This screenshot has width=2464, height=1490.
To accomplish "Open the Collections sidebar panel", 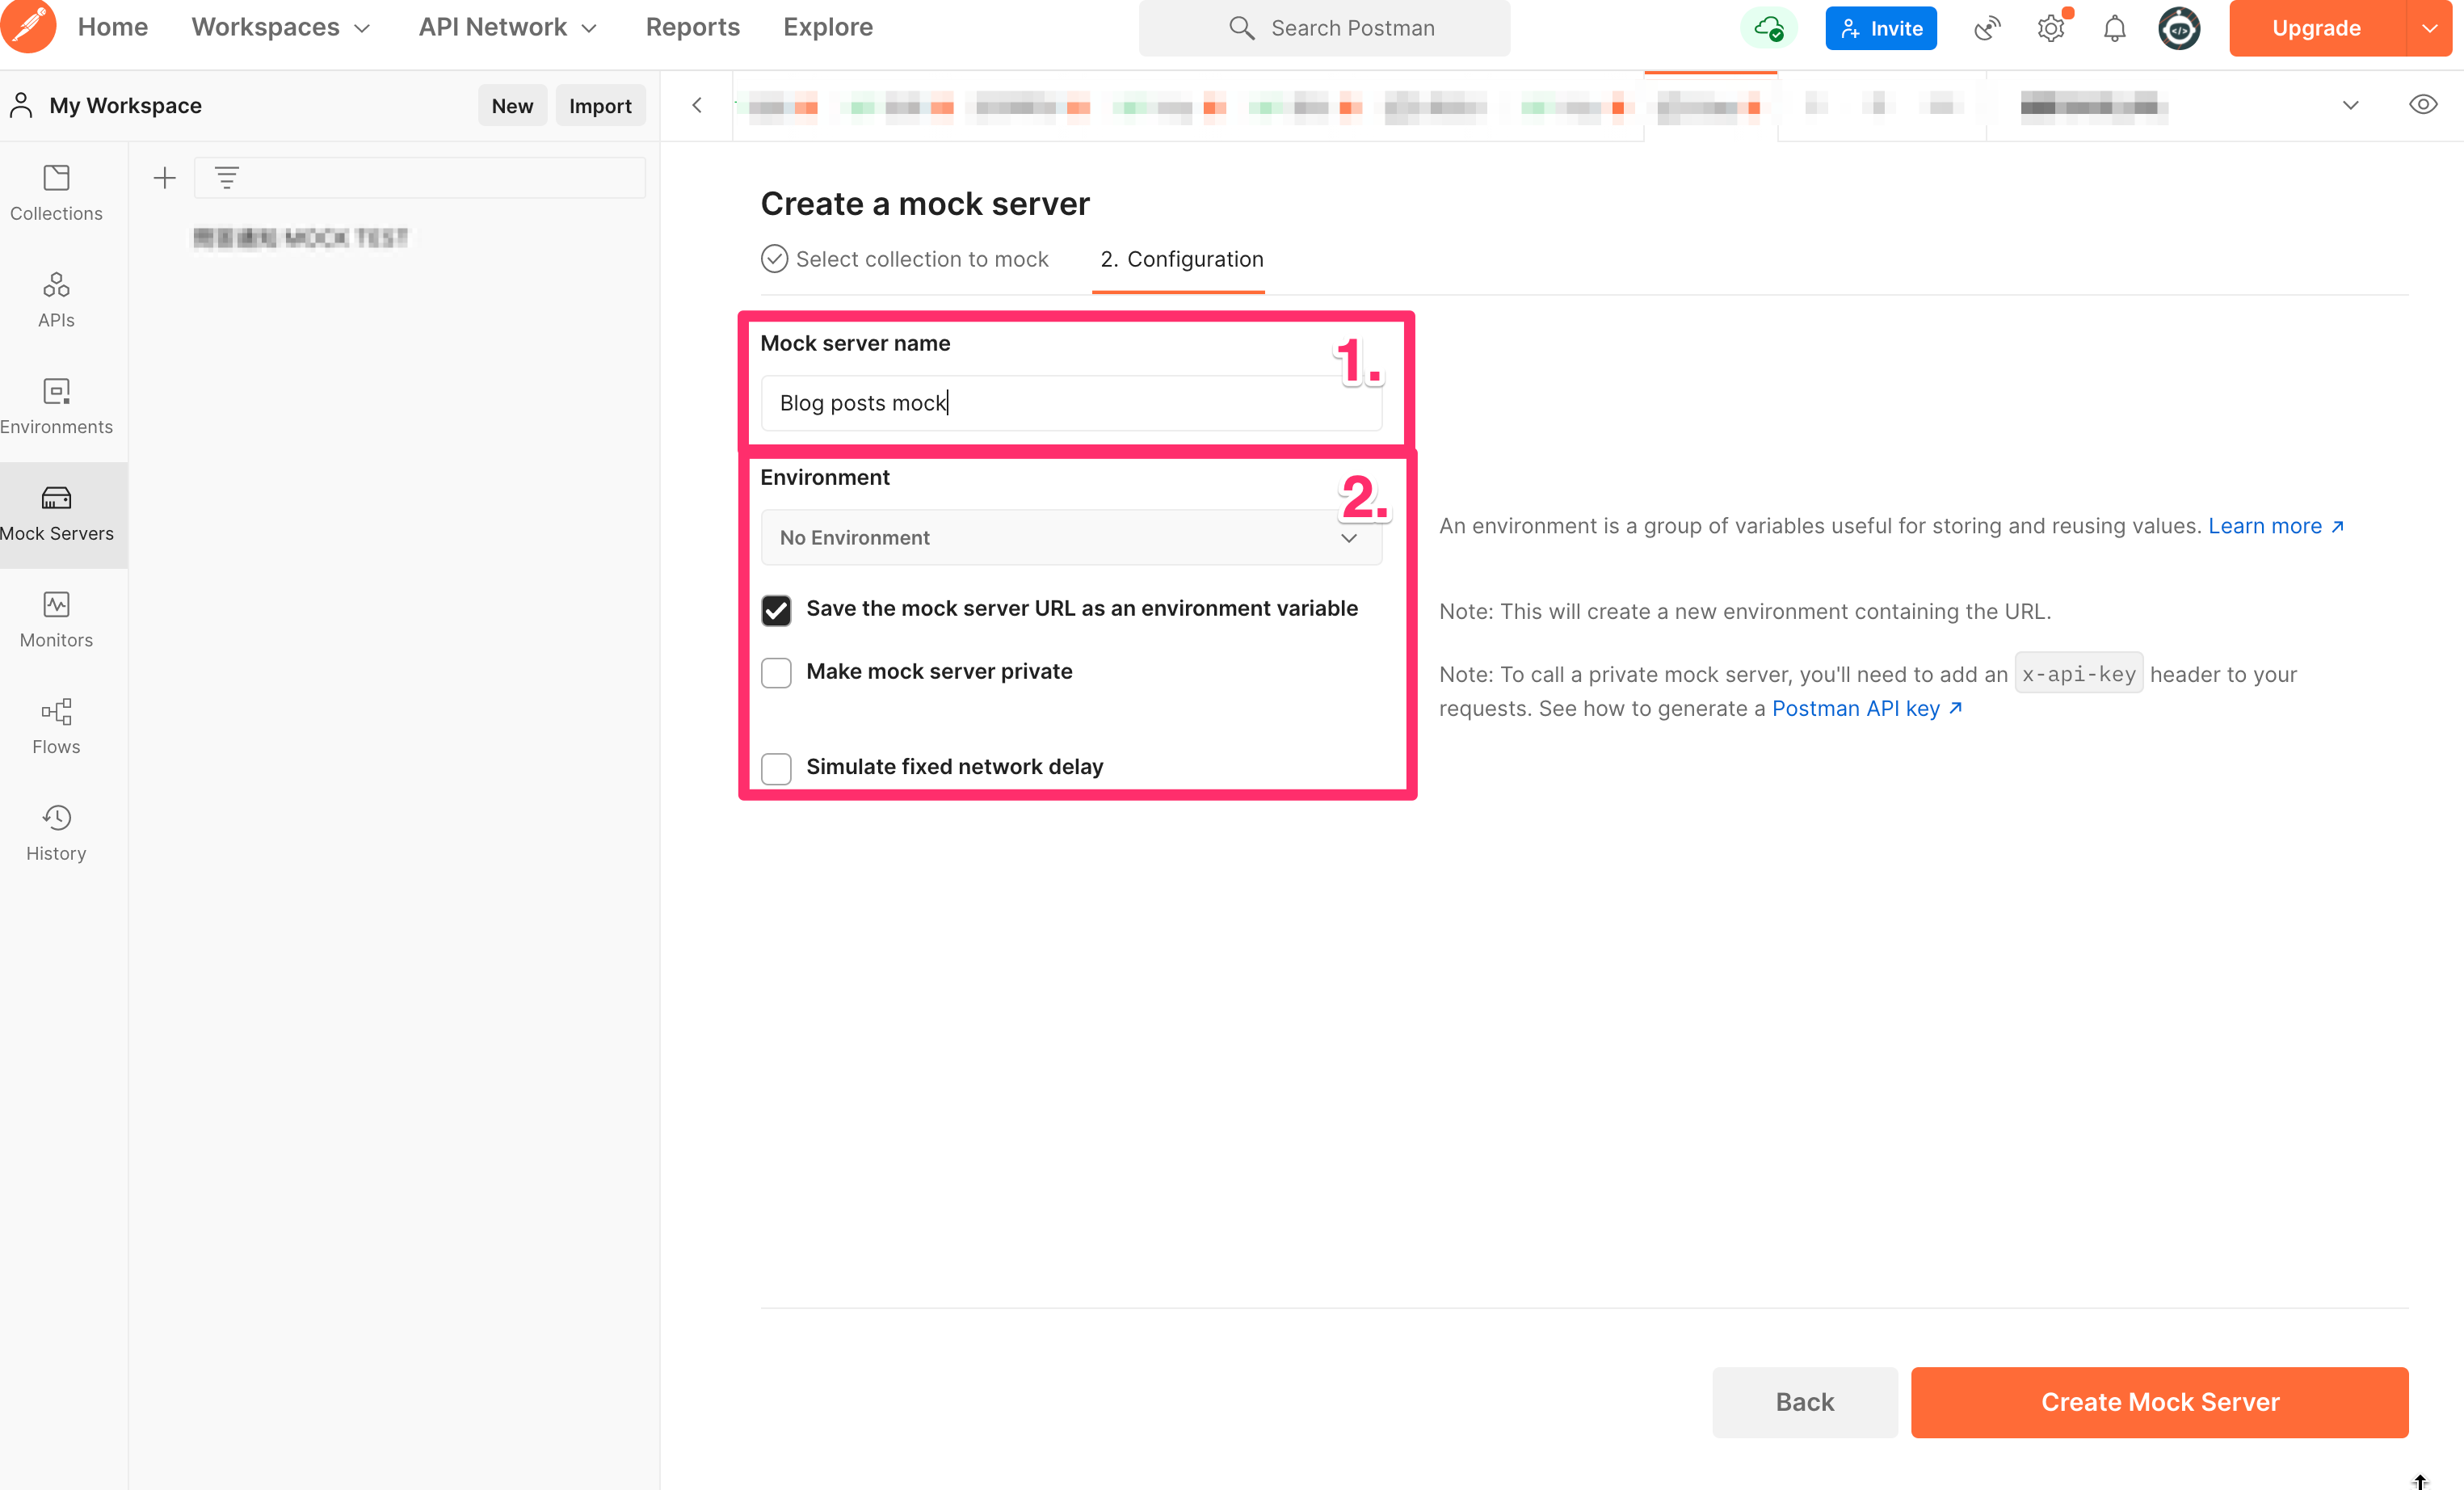I will point(56,193).
